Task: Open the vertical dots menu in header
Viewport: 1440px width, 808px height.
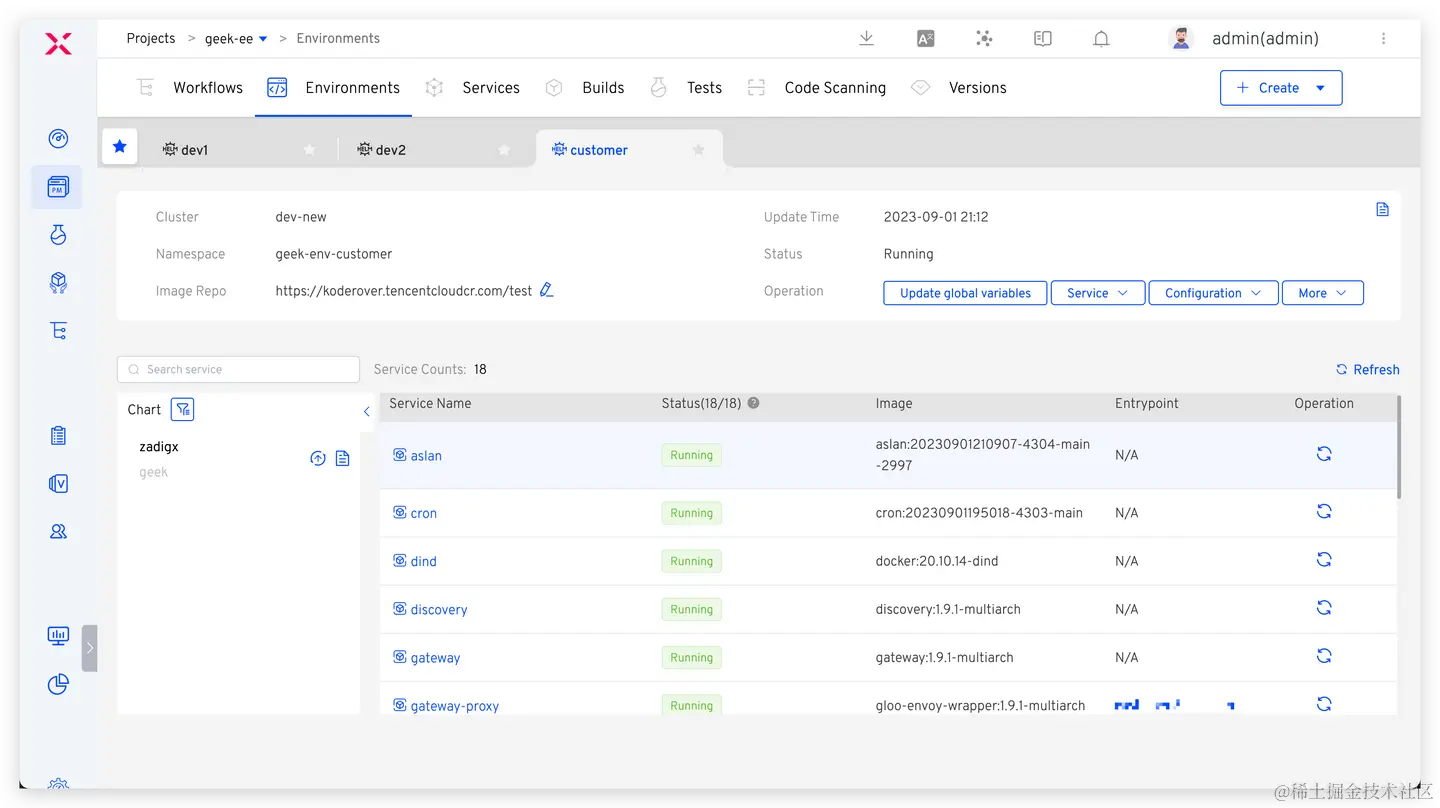Action: [1384, 38]
